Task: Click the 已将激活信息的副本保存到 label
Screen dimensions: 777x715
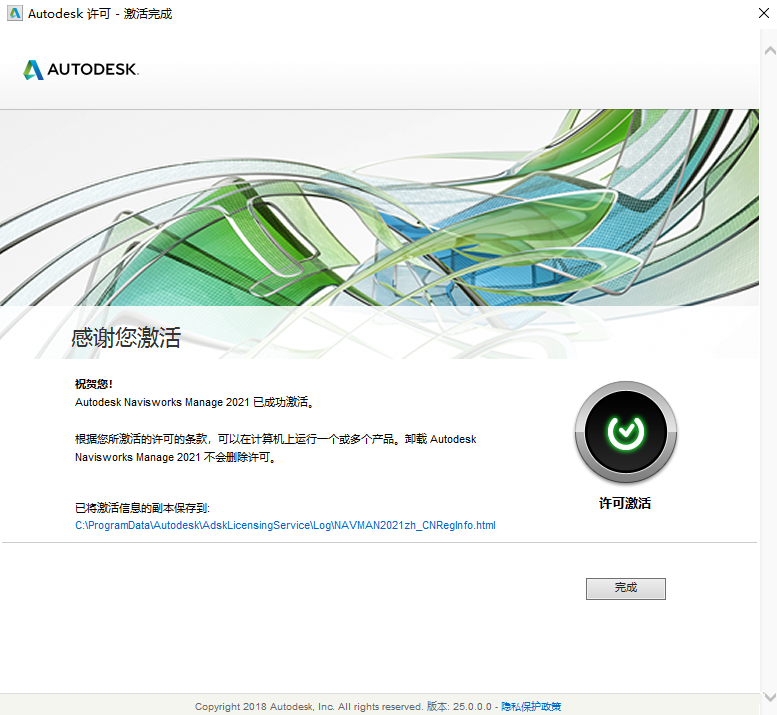Action: (142, 508)
